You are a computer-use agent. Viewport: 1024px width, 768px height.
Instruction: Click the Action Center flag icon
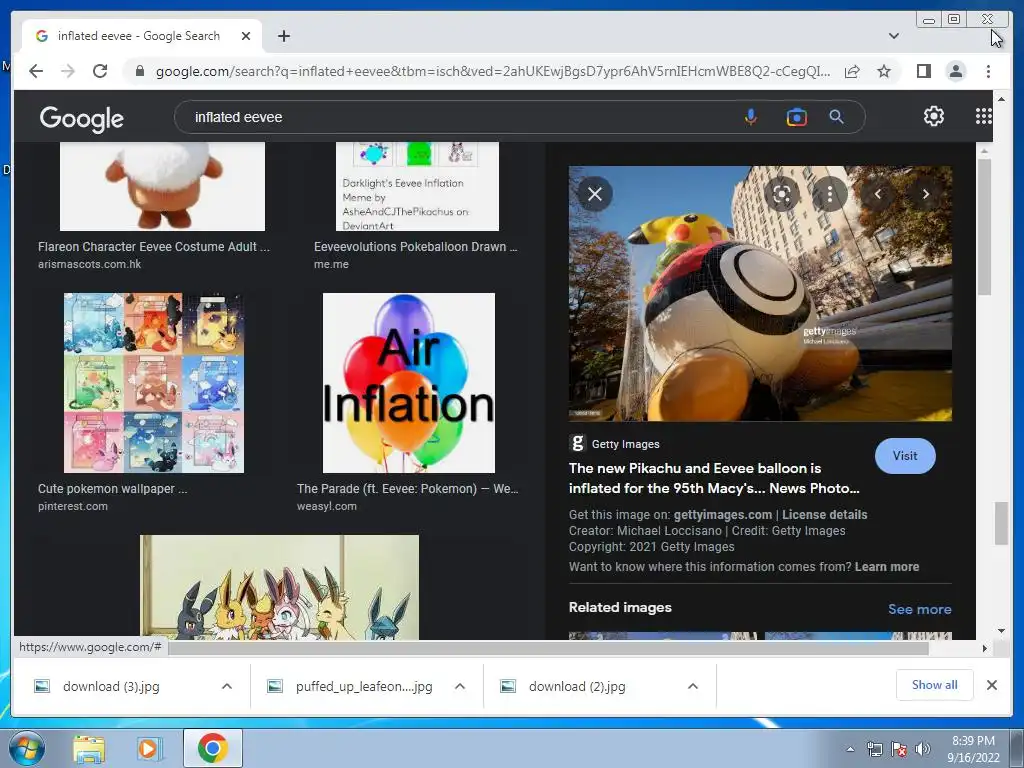[899, 749]
